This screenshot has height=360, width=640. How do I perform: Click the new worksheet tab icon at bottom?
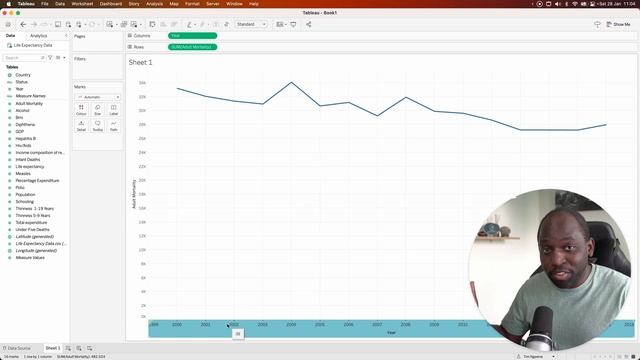68,348
